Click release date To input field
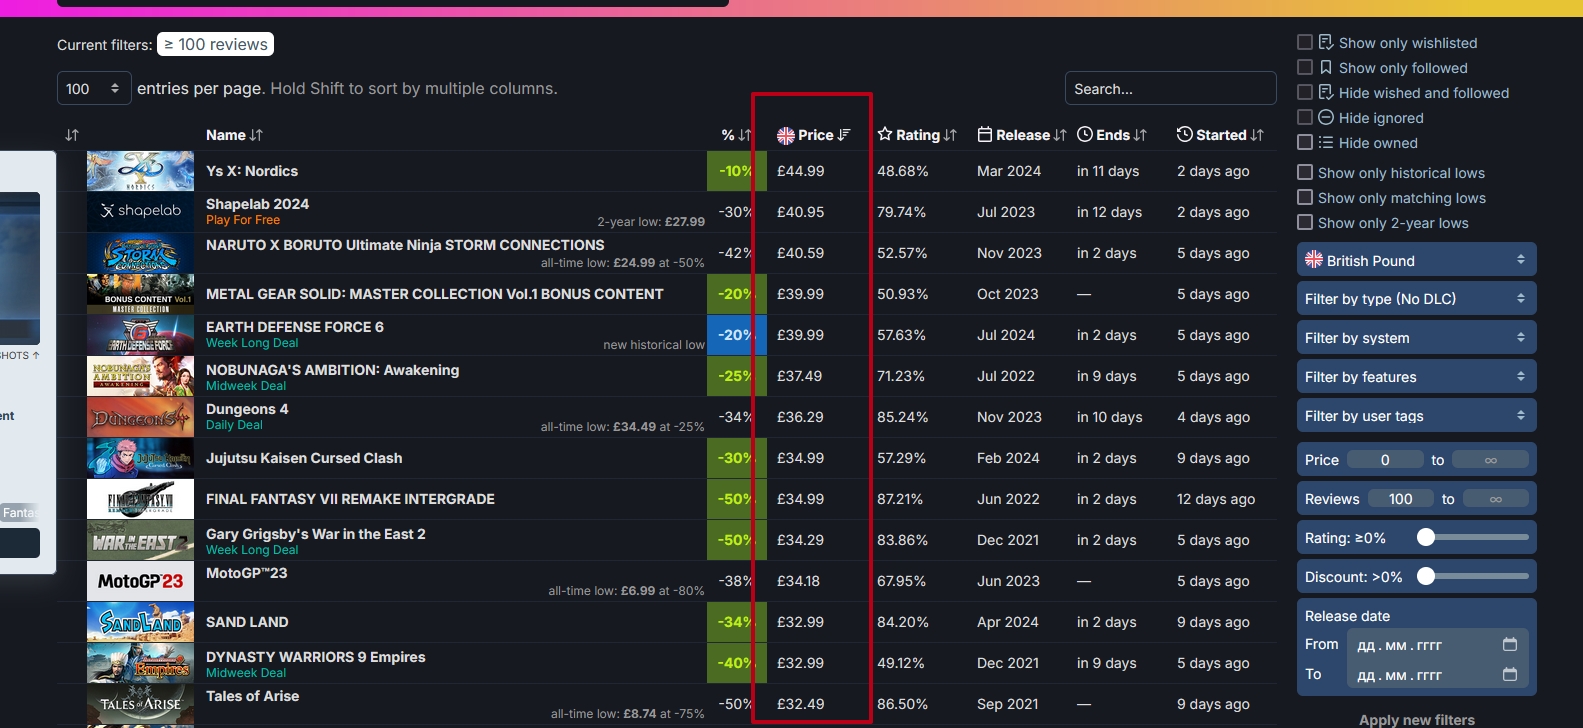1583x728 pixels. pyautogui.click(x=1436, y=675)
